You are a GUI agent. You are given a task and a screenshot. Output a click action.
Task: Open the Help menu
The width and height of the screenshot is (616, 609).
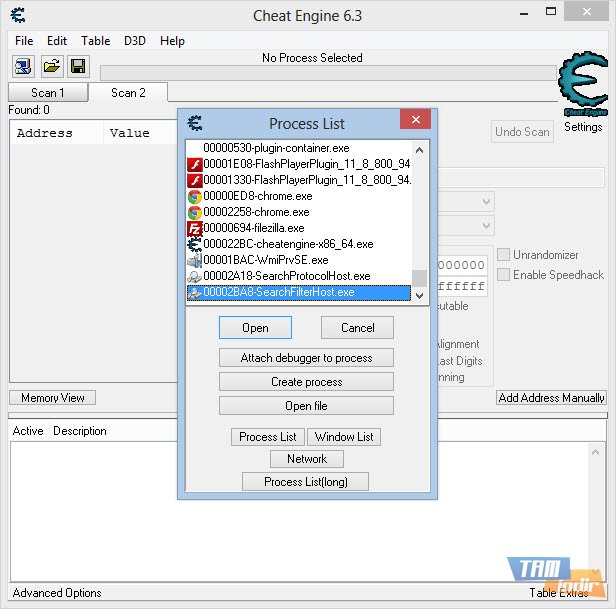coord(172,41)
